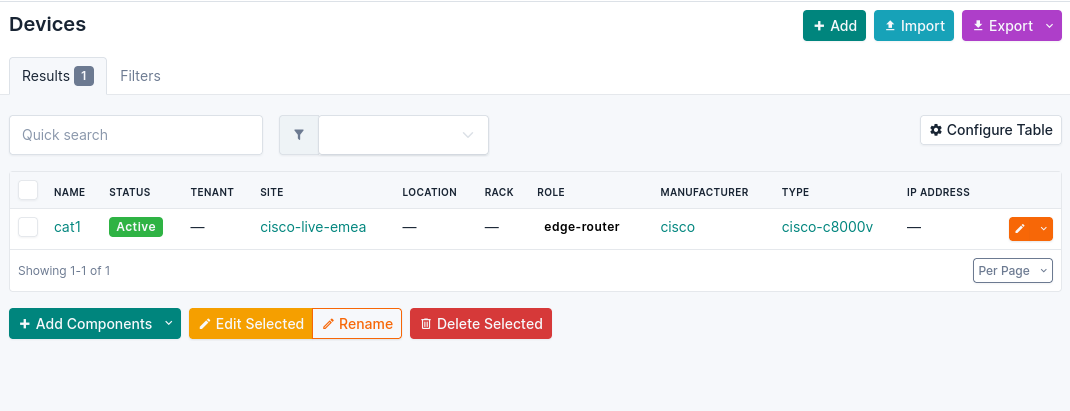1070x411 pixels.
Task: Open the Per Page dropdown
Action: tap(1013, 270)
